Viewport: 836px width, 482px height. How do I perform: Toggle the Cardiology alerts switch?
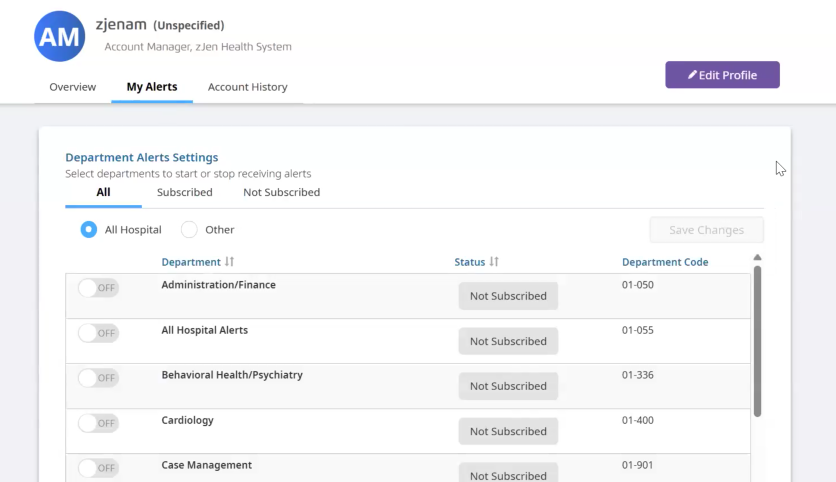(98, 423)
